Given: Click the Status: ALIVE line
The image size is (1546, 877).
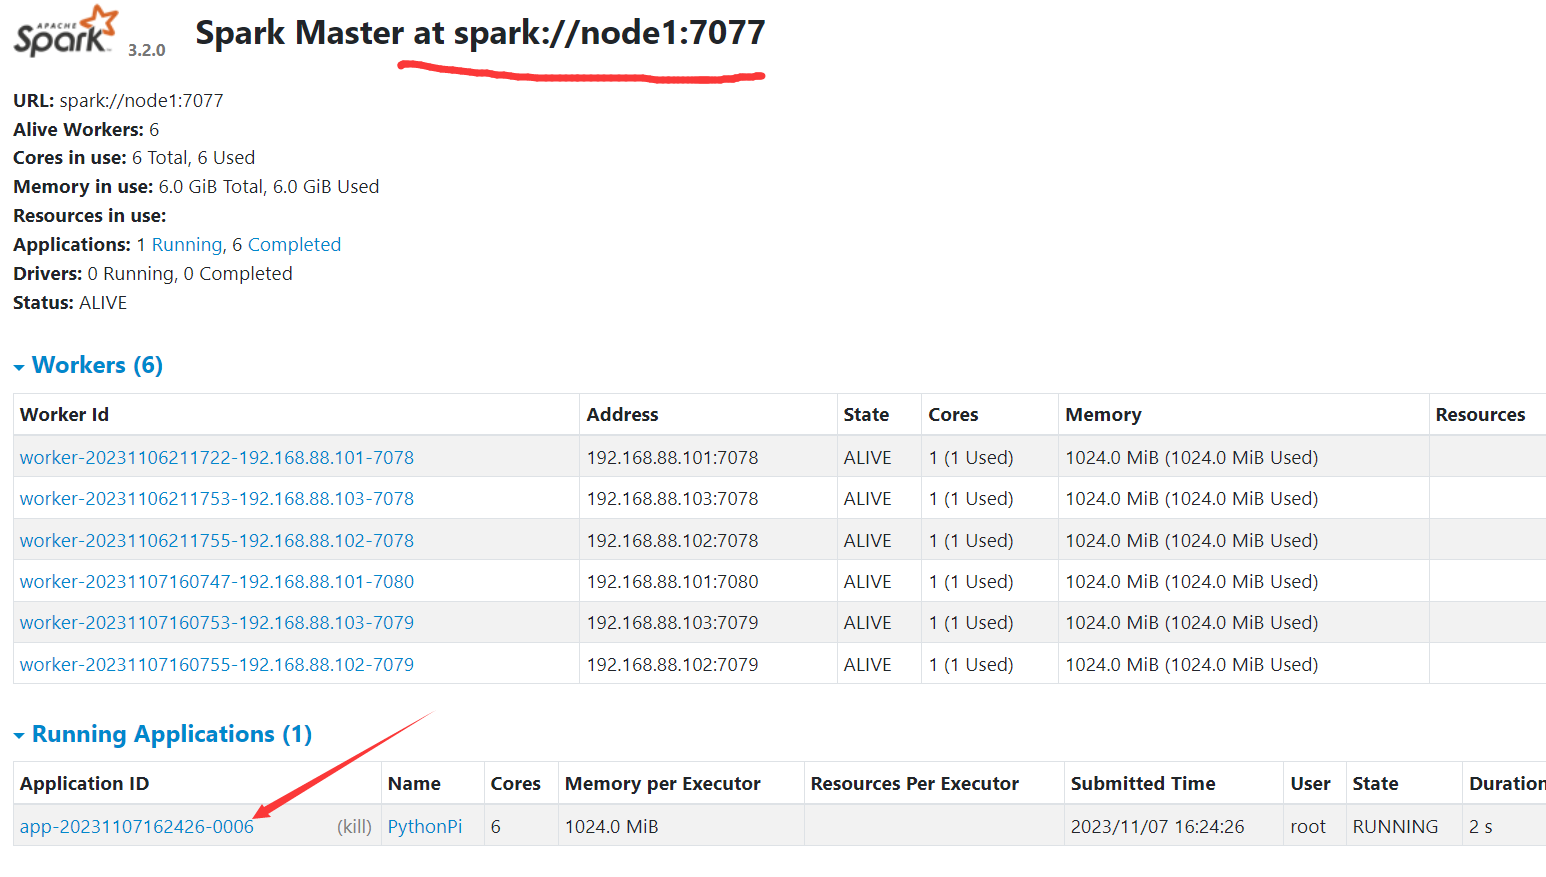Looking at the screenshot, I should tap(70, 303).
